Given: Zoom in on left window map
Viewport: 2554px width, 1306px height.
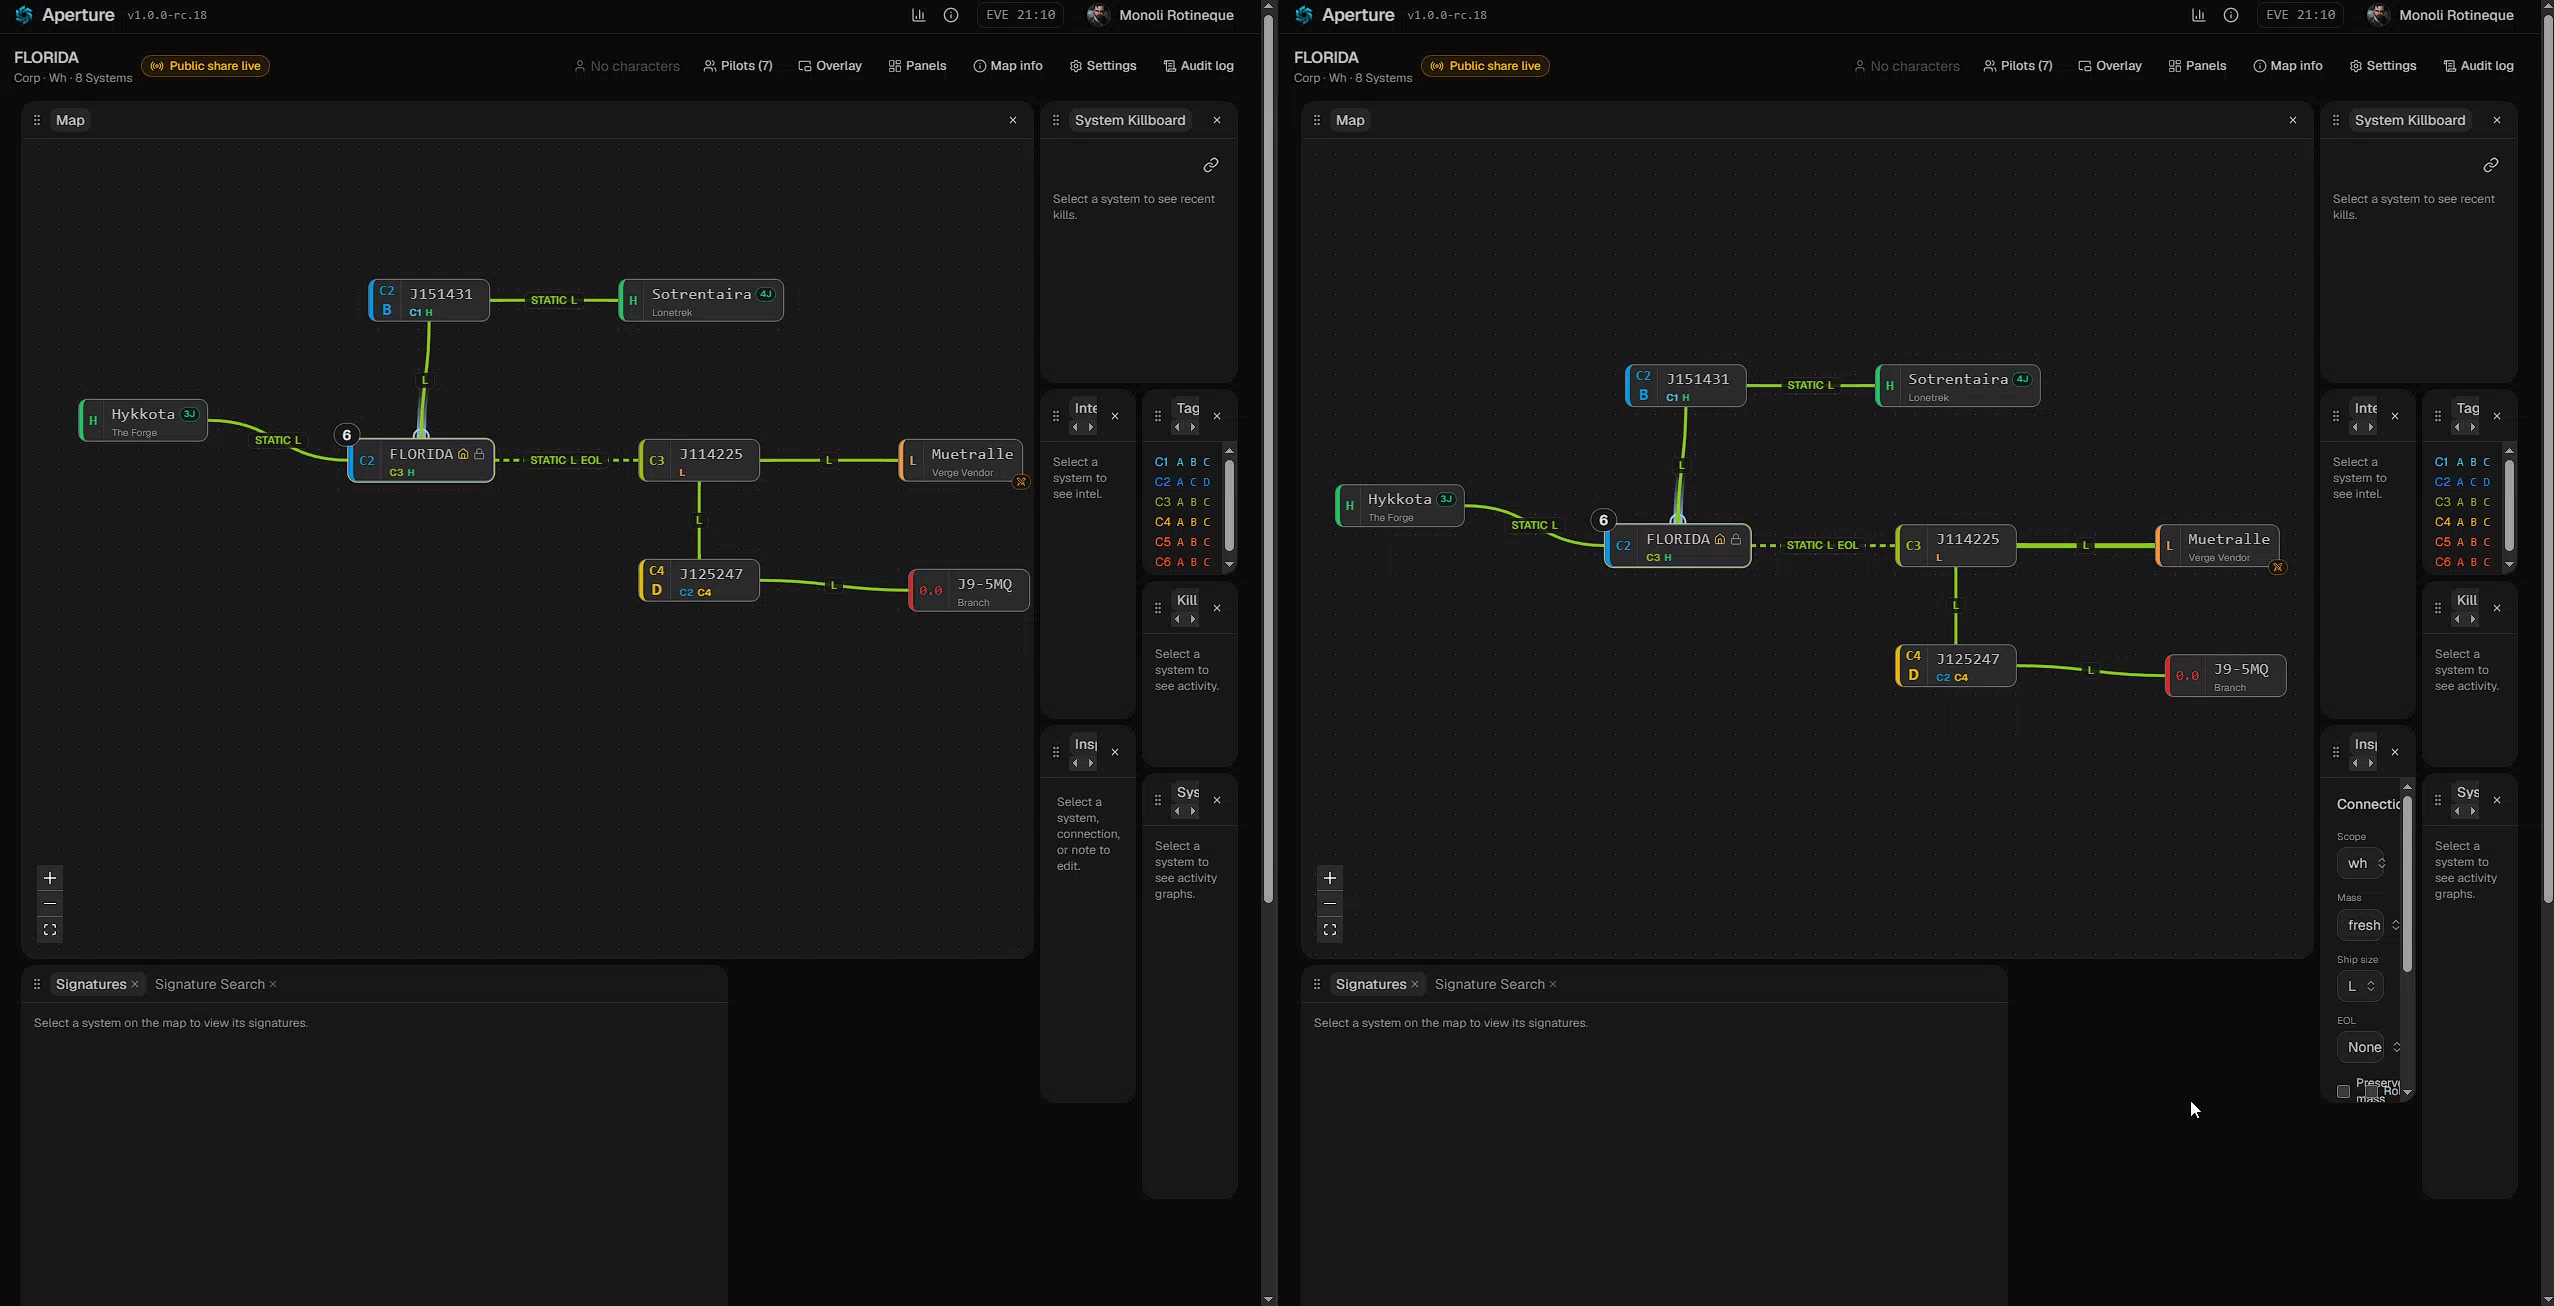Looking at the screenshot, I should (50, 878).
